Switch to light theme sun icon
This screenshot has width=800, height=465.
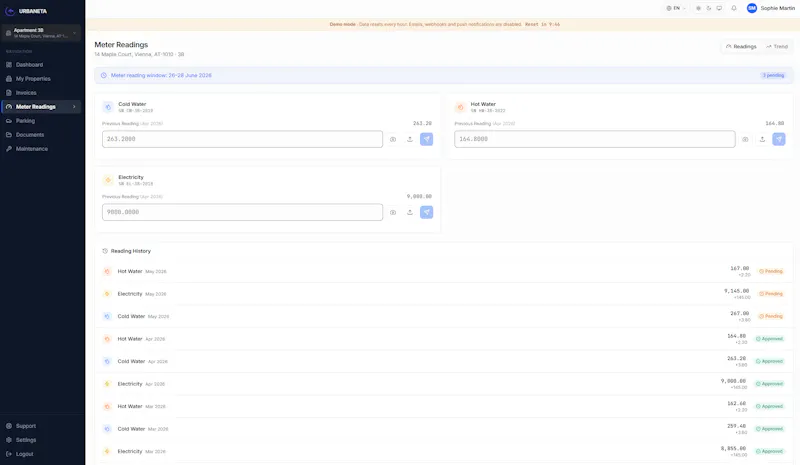pyautogui.click(x=698, y=8)
